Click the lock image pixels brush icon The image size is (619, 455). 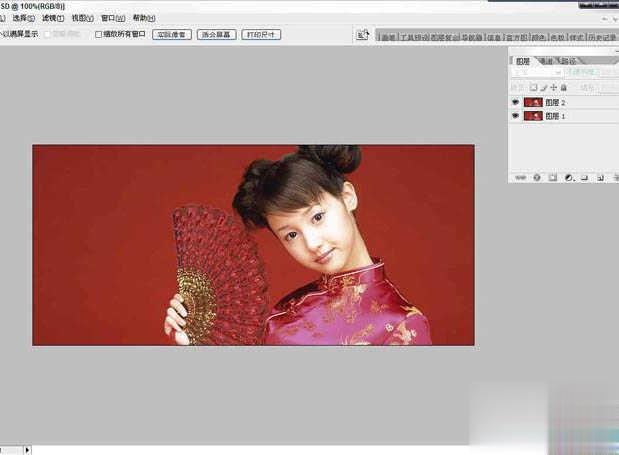coord(544,88)
